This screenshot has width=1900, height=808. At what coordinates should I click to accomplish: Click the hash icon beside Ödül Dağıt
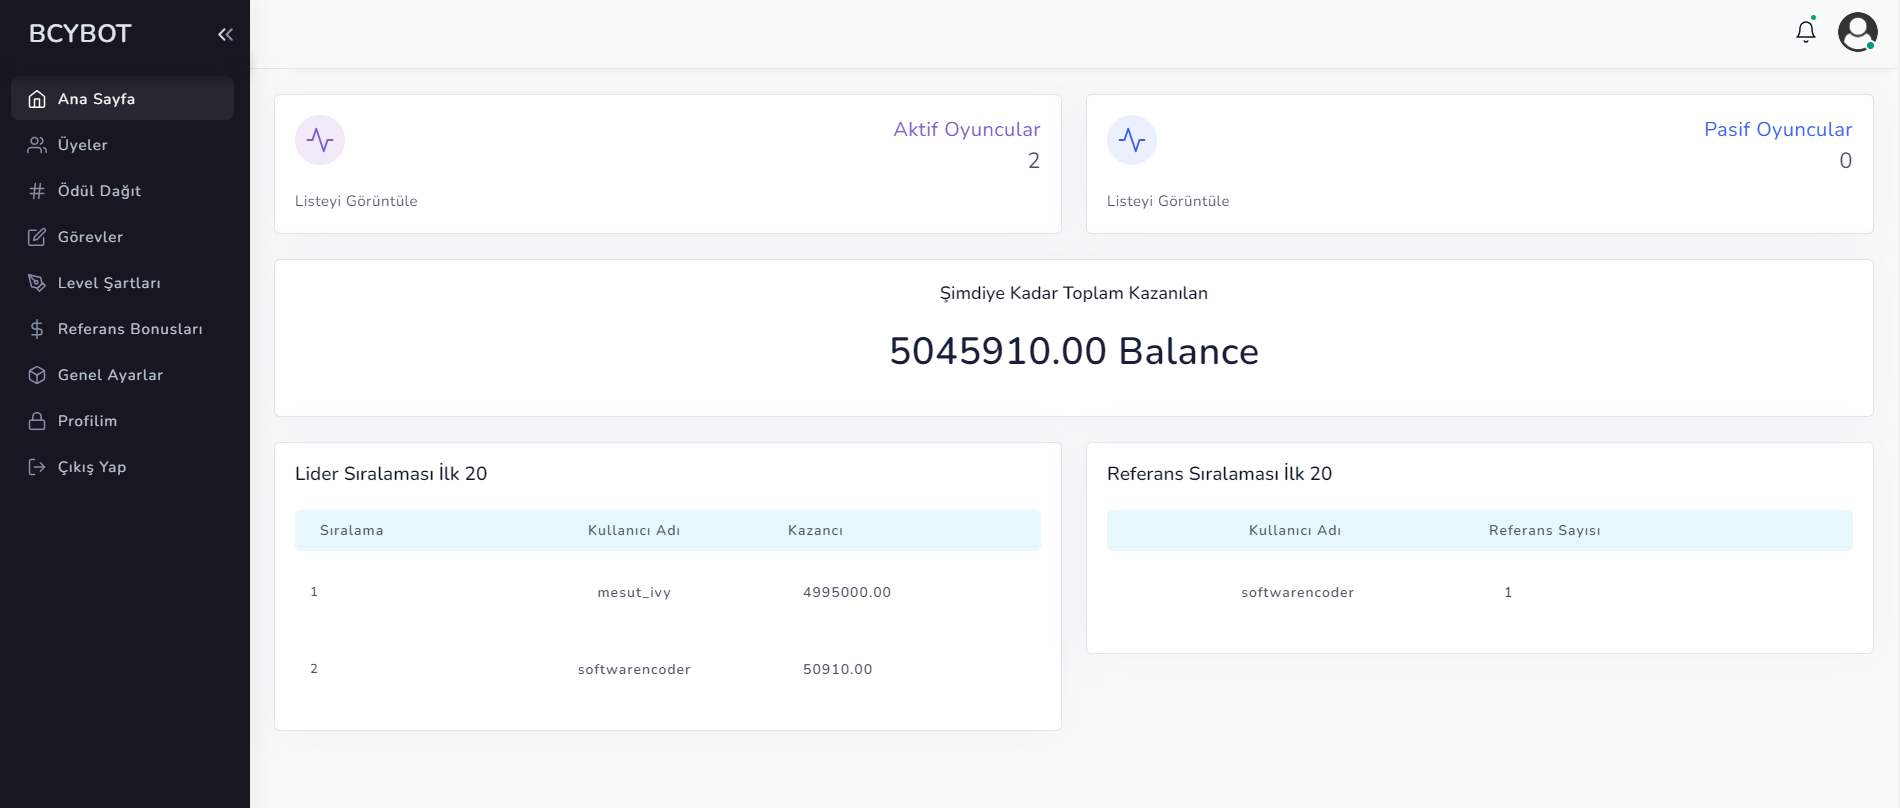point(37,191)
